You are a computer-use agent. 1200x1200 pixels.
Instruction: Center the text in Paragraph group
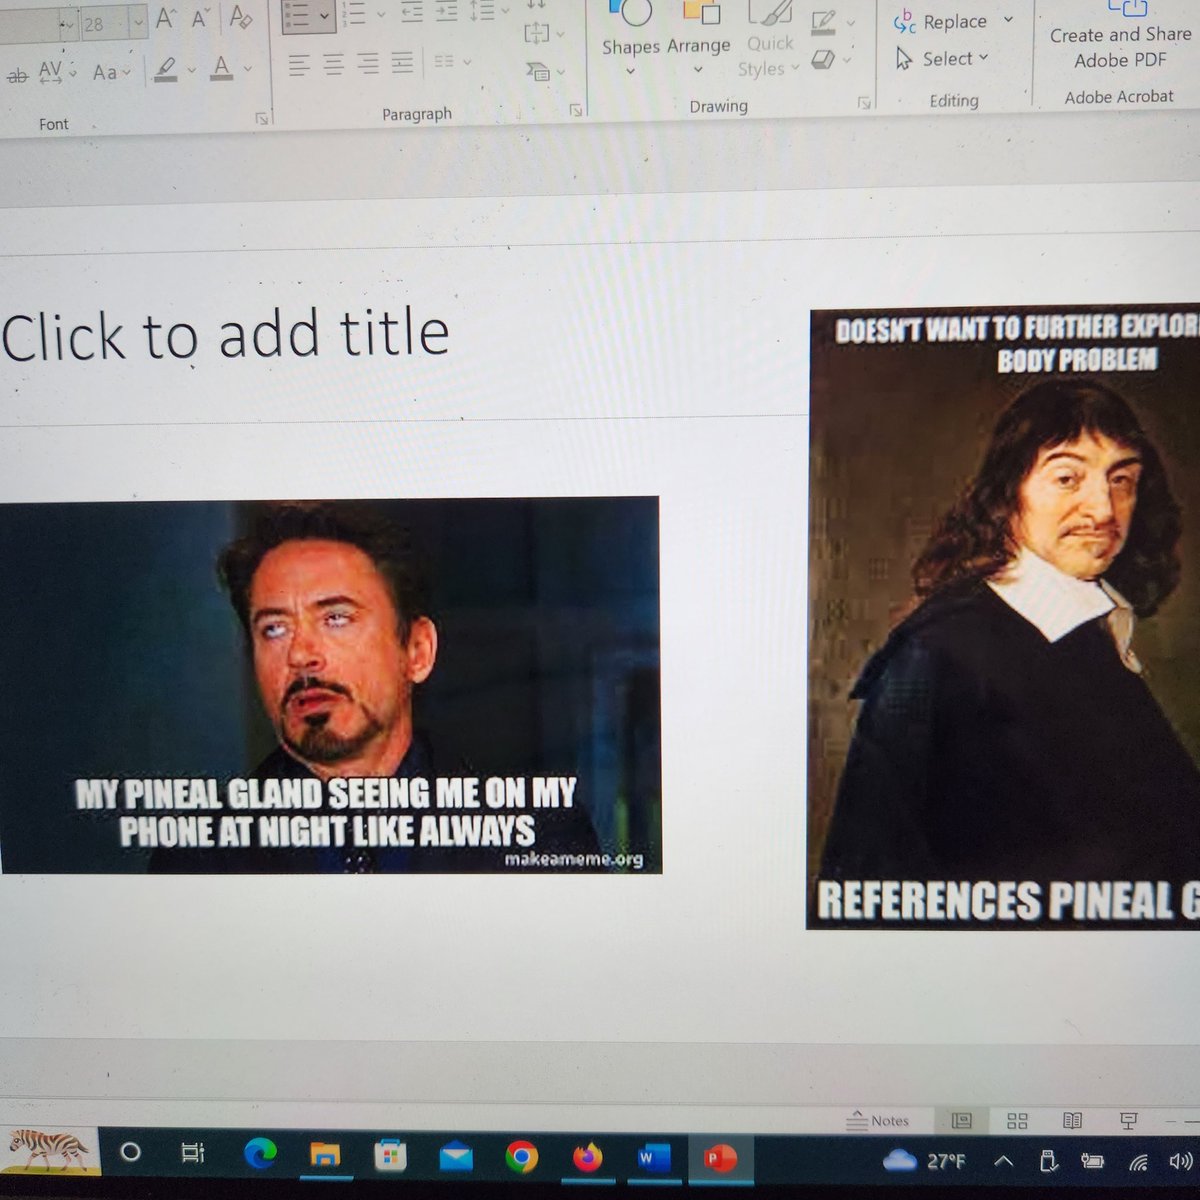point(334,65)
